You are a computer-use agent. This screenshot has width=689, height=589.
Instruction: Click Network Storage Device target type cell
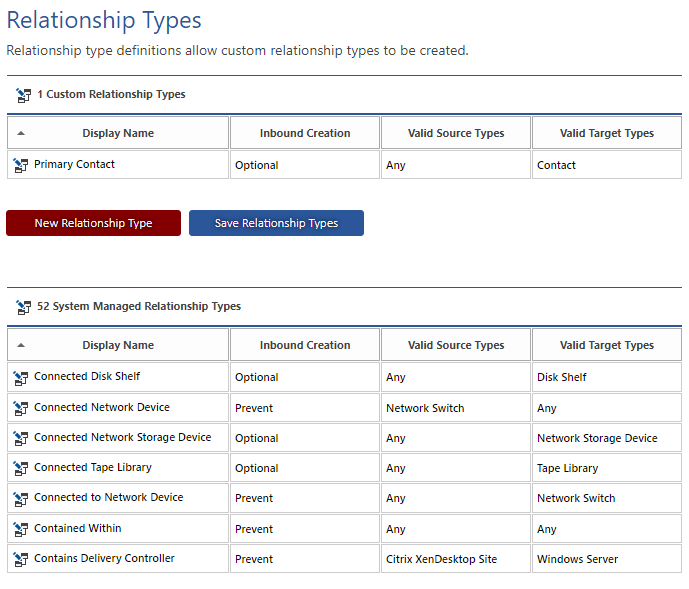point(607,438)
